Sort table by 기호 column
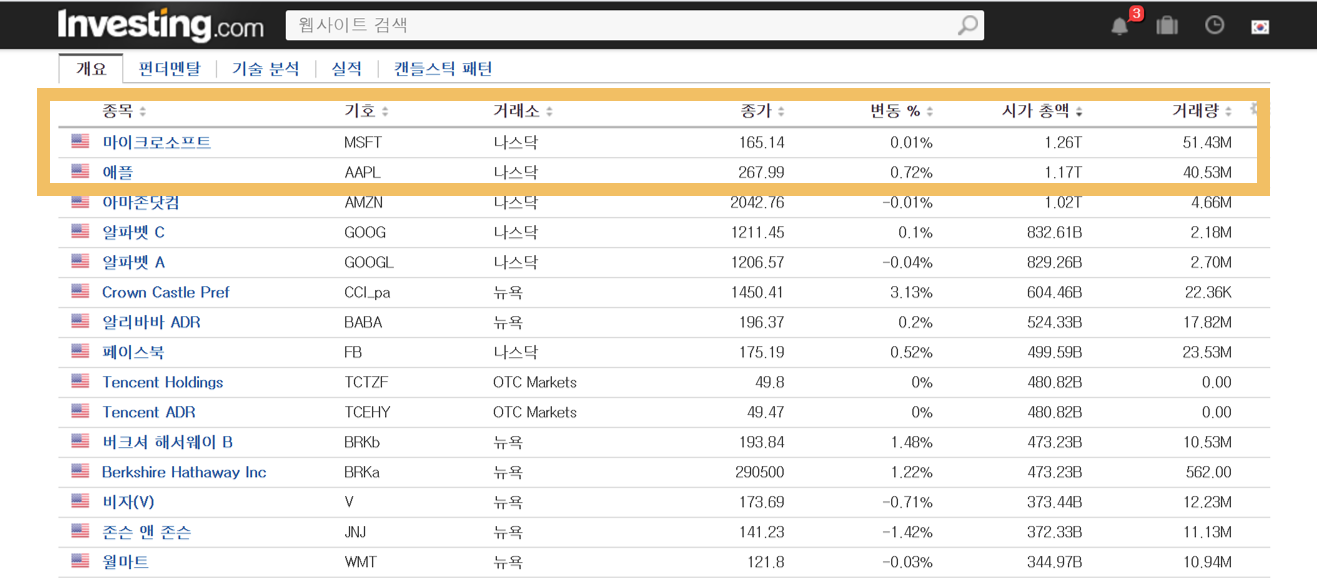Screen dimensions: 1317x578 pos(366,111)
